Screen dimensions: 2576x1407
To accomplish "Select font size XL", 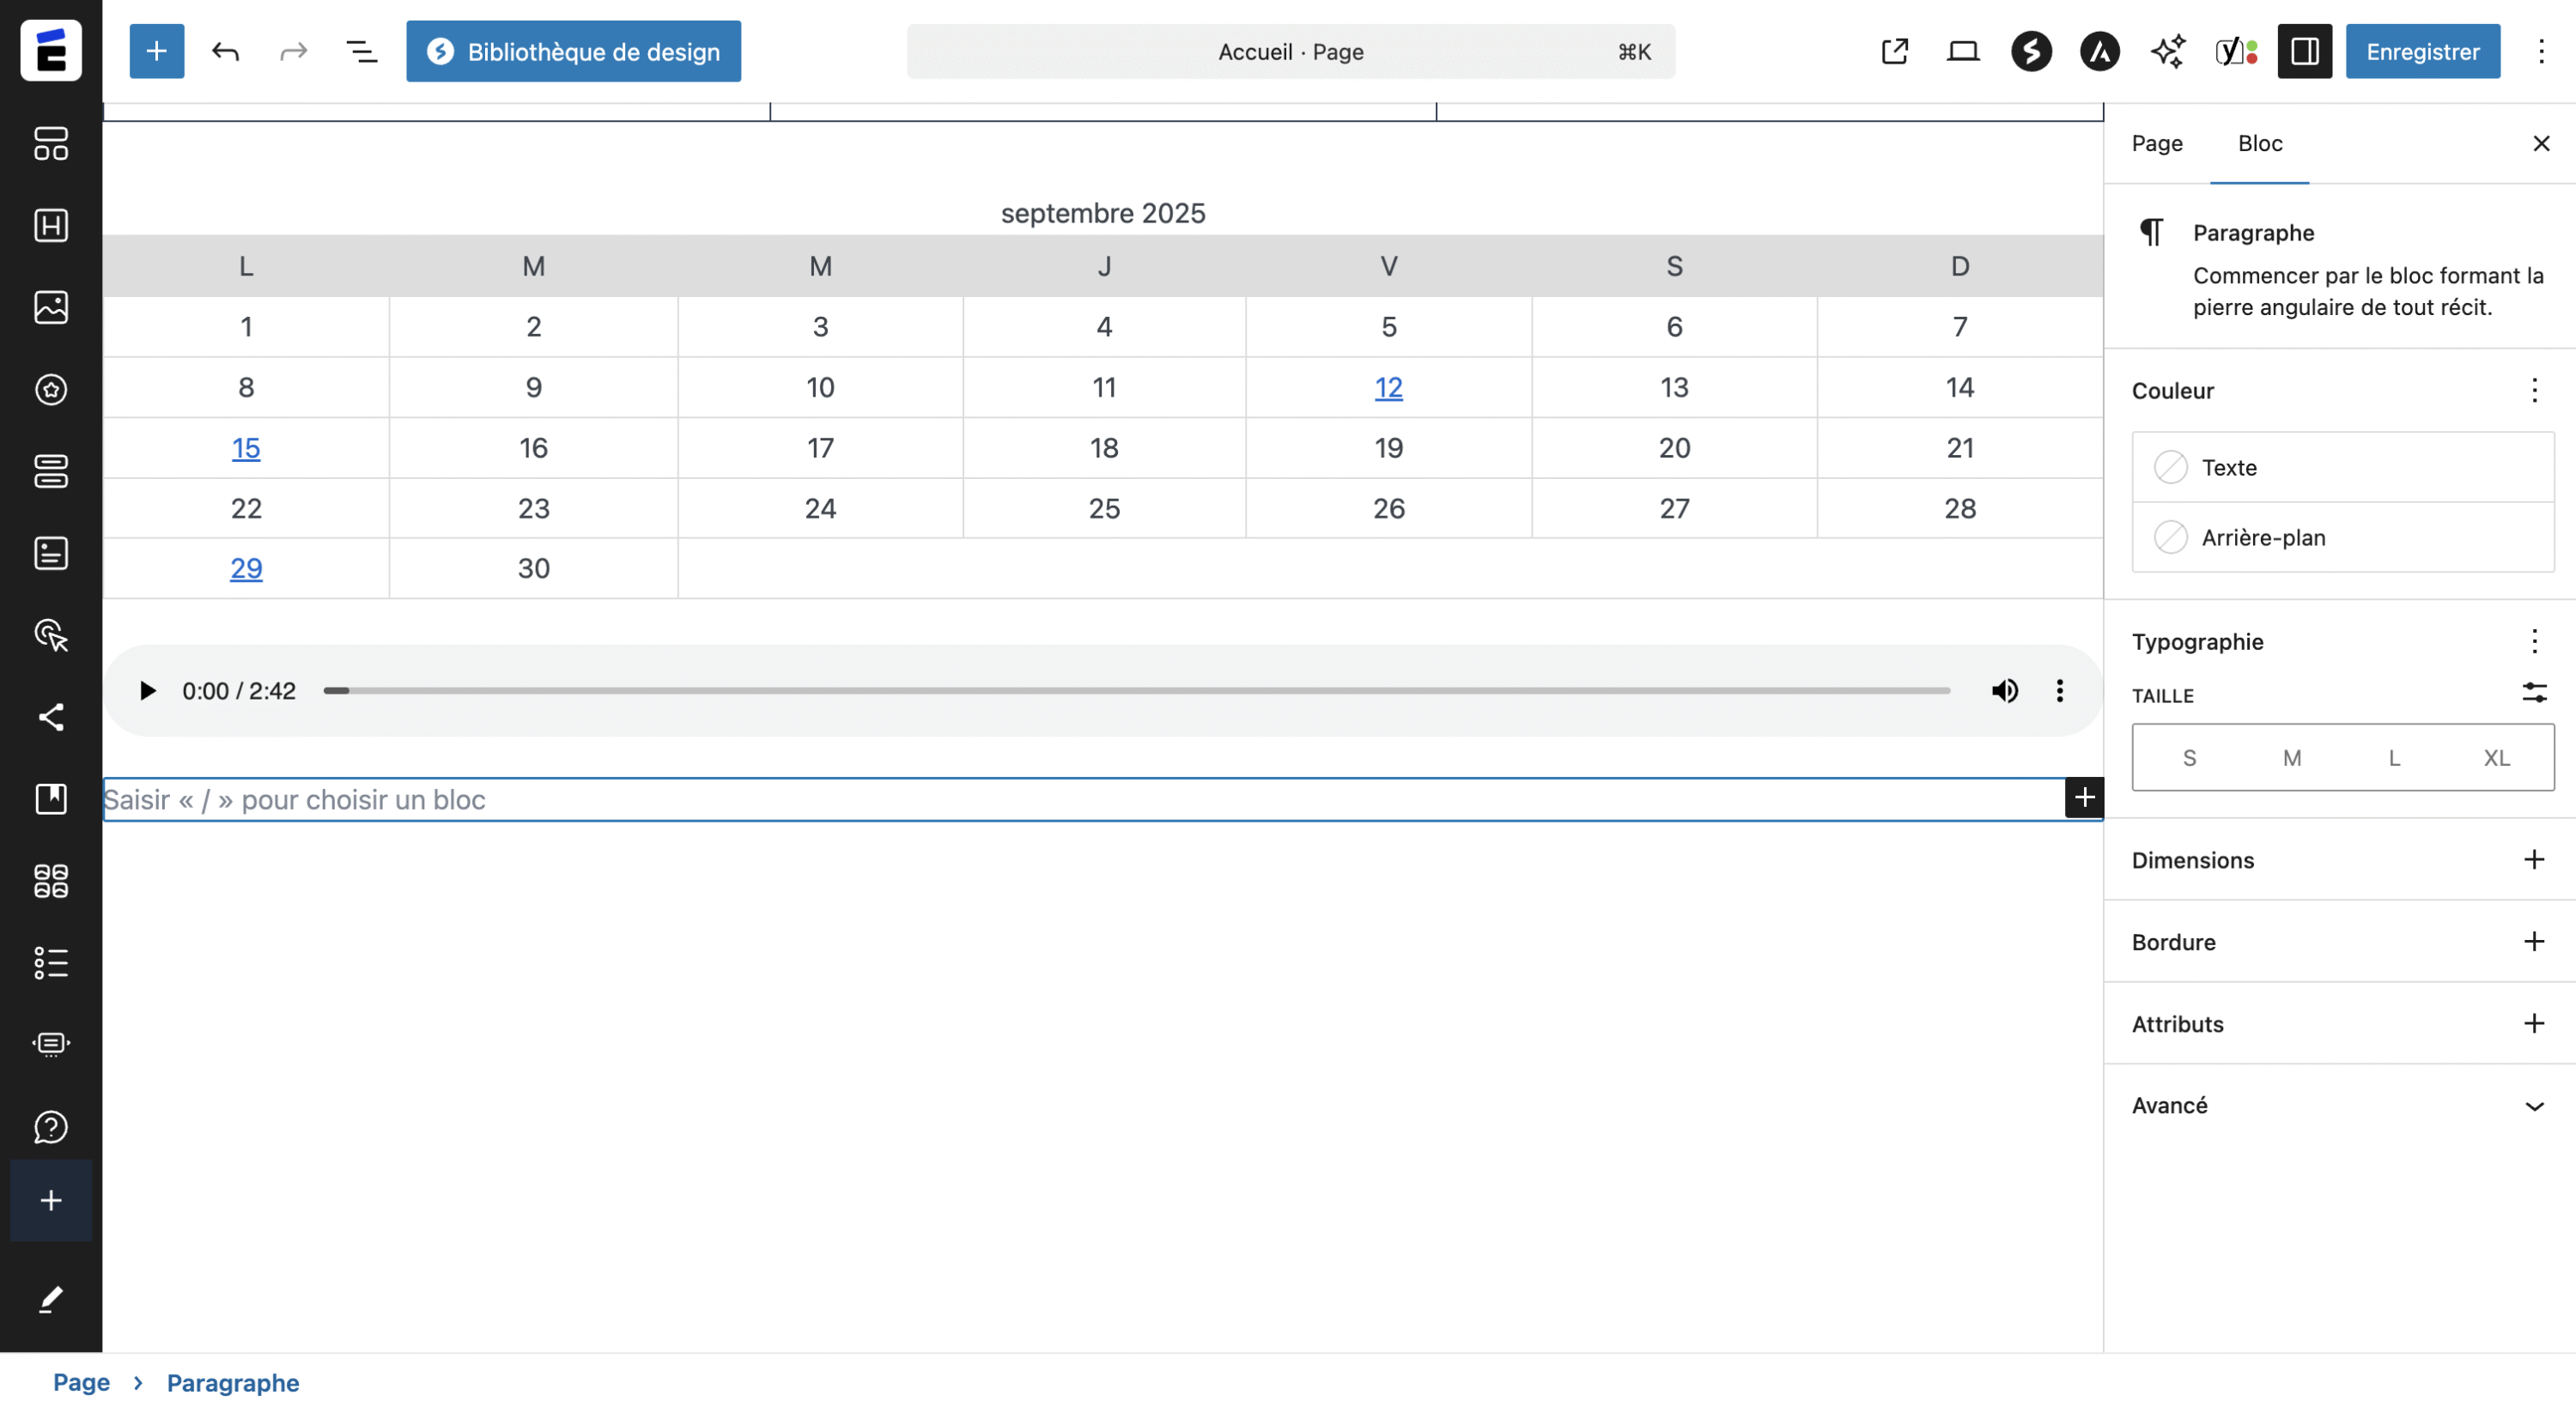I will [2496, 758].
